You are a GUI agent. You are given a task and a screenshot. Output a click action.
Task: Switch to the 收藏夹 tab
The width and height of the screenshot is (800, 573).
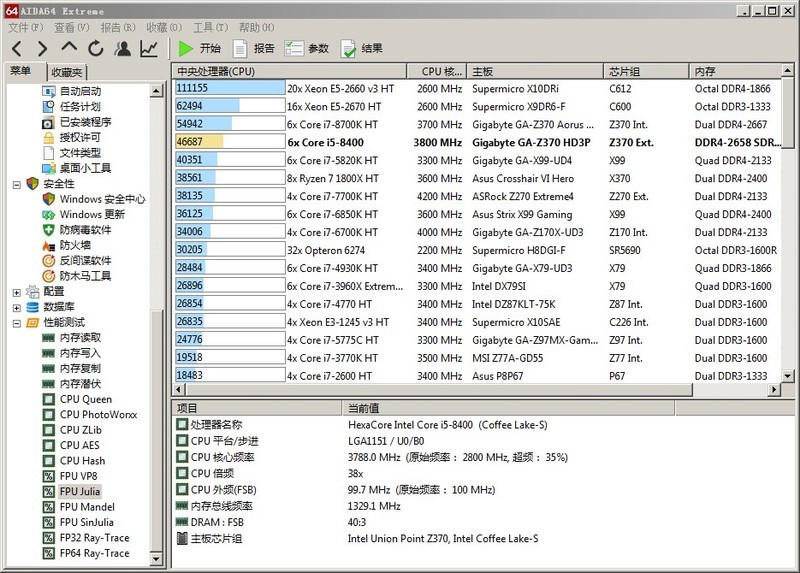[x=67, y=72]
